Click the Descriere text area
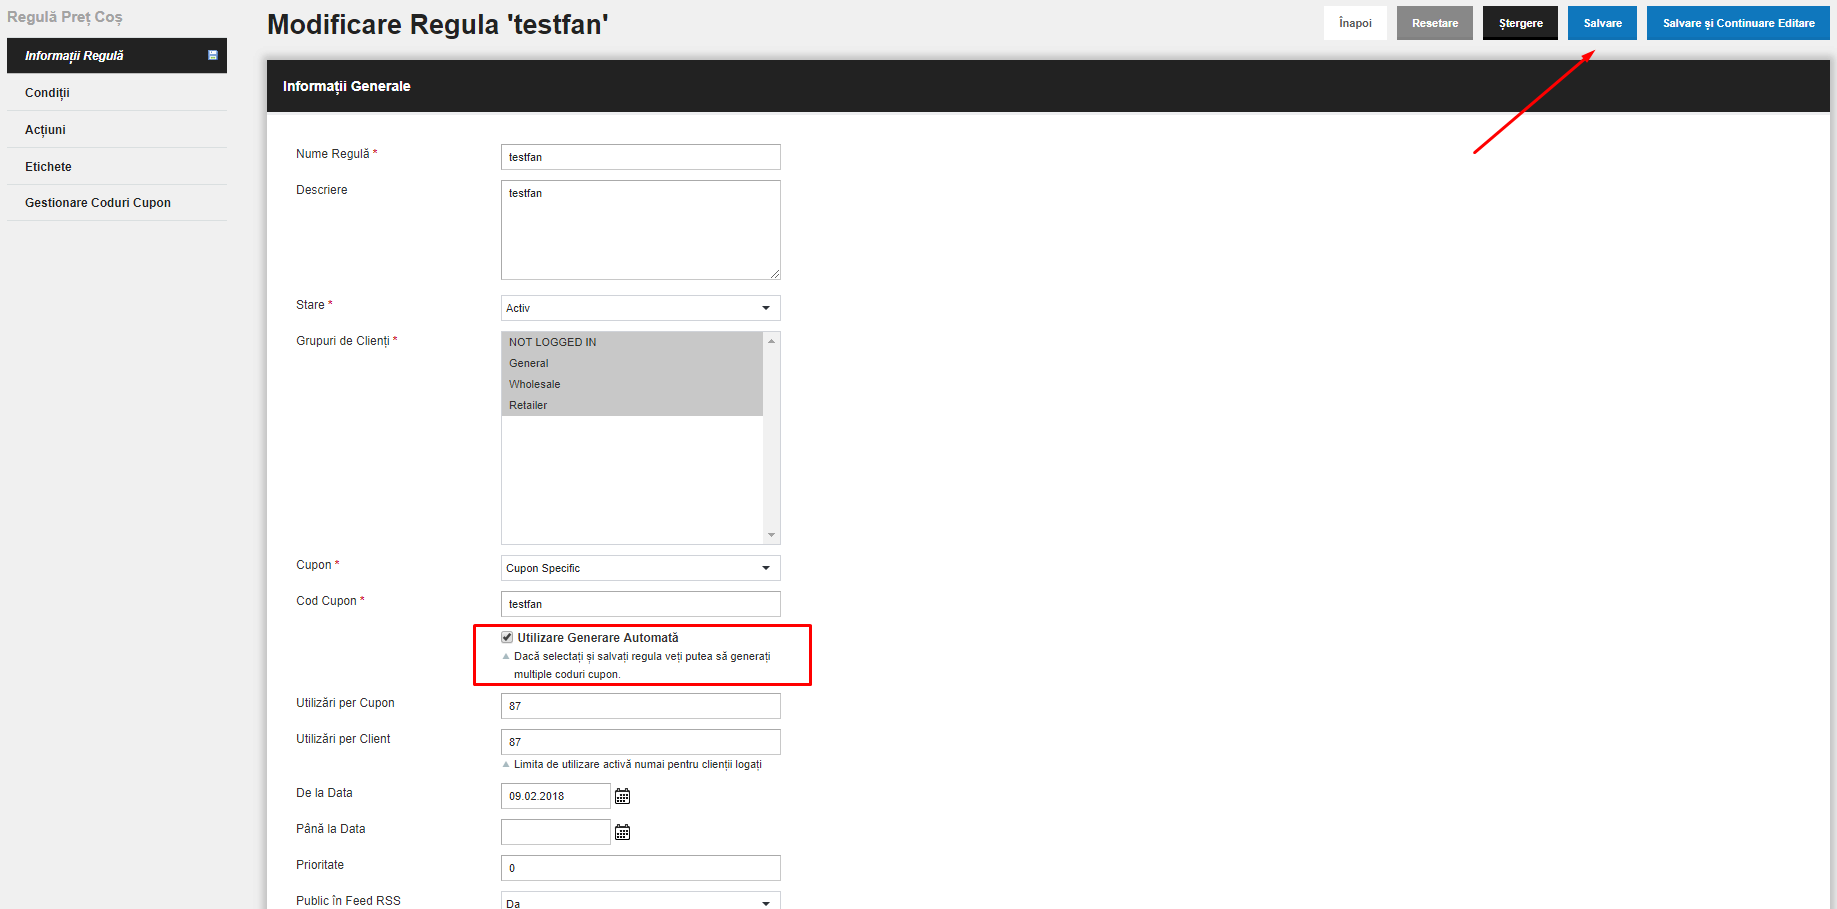This screenshot has height=909, width=1837. pos(640,230)
